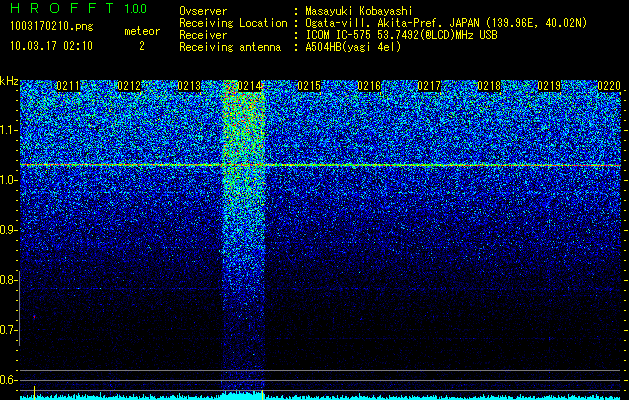This screenshot has width=629, height=400.
Task: Click the 0.6 kHz axis label
Action: coord(7,380)
